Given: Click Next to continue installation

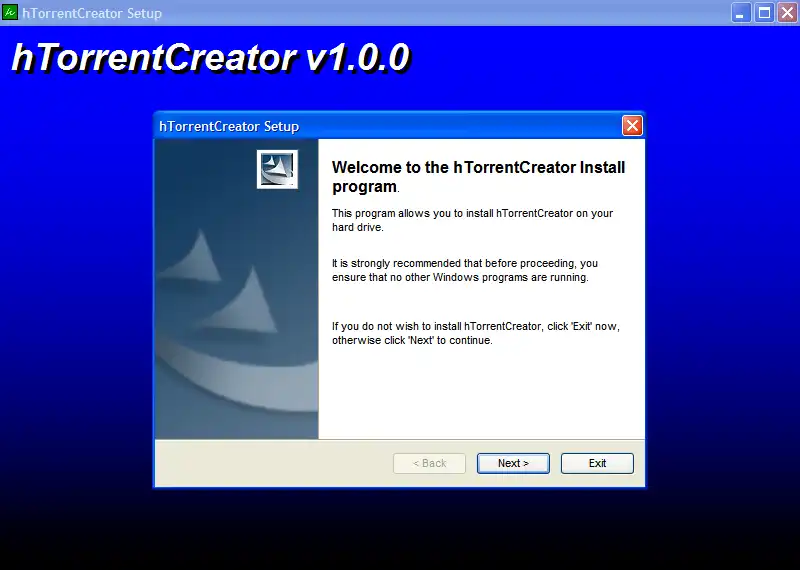Looking at the screenshot, I should 513,463.
